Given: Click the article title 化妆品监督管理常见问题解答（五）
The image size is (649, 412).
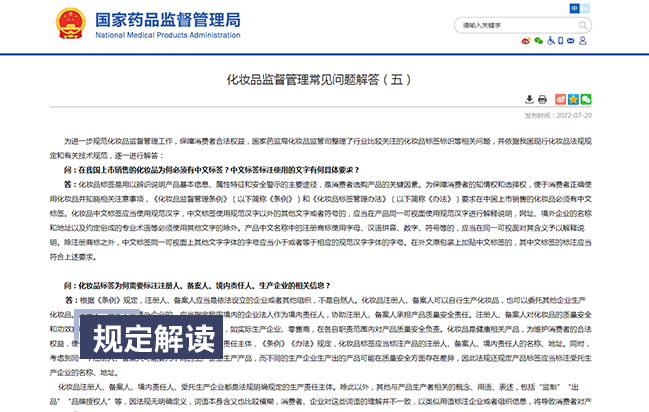Looking at the screenshot, I should (319, 79).
